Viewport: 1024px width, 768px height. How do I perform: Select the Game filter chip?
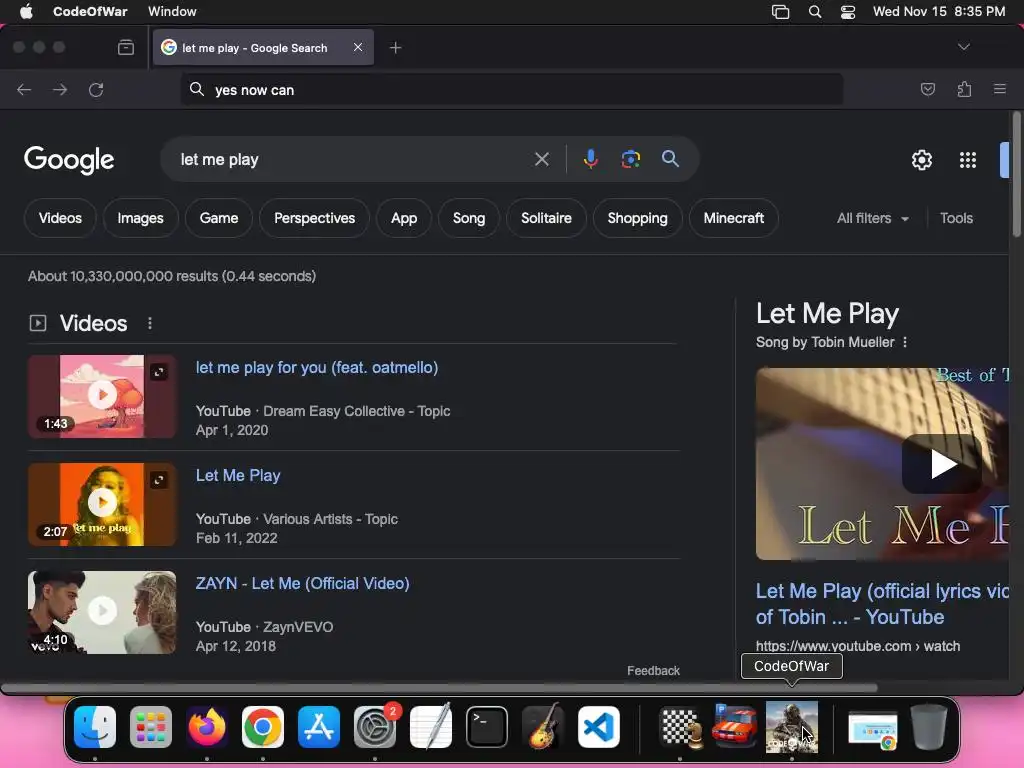point(219,218)
